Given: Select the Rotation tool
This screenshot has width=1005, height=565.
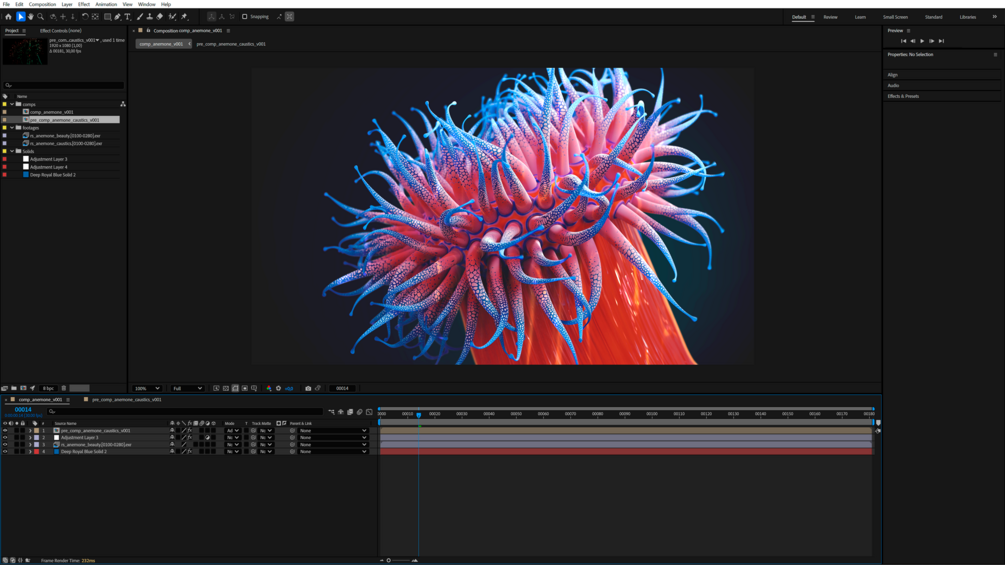Looking at the screenshot, I should 85,17.
